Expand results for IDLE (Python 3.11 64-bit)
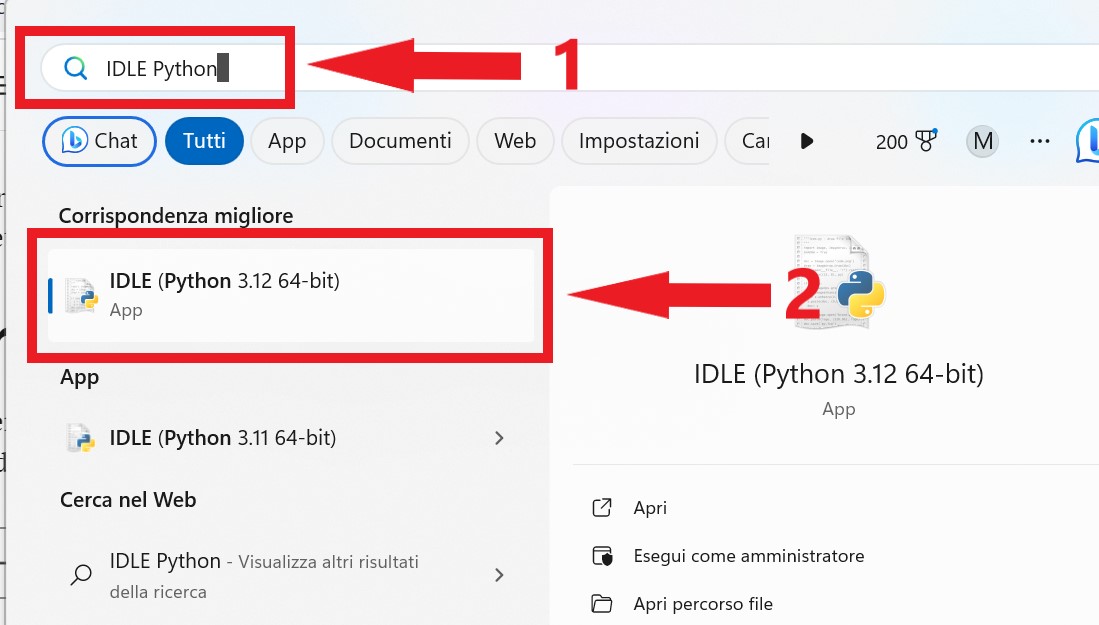Viewport: 1099px width, 625px height. pyautogui.click(x=499, y=438)
